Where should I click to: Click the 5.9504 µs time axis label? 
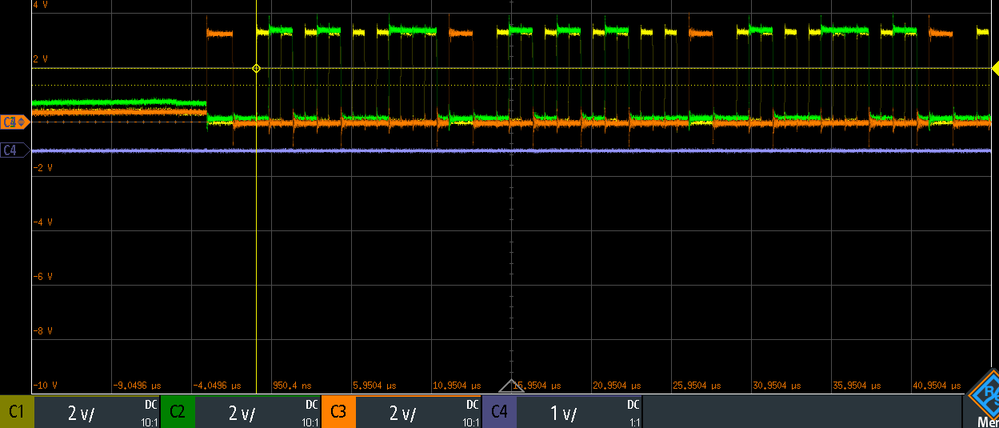click(x=374, y=386)
